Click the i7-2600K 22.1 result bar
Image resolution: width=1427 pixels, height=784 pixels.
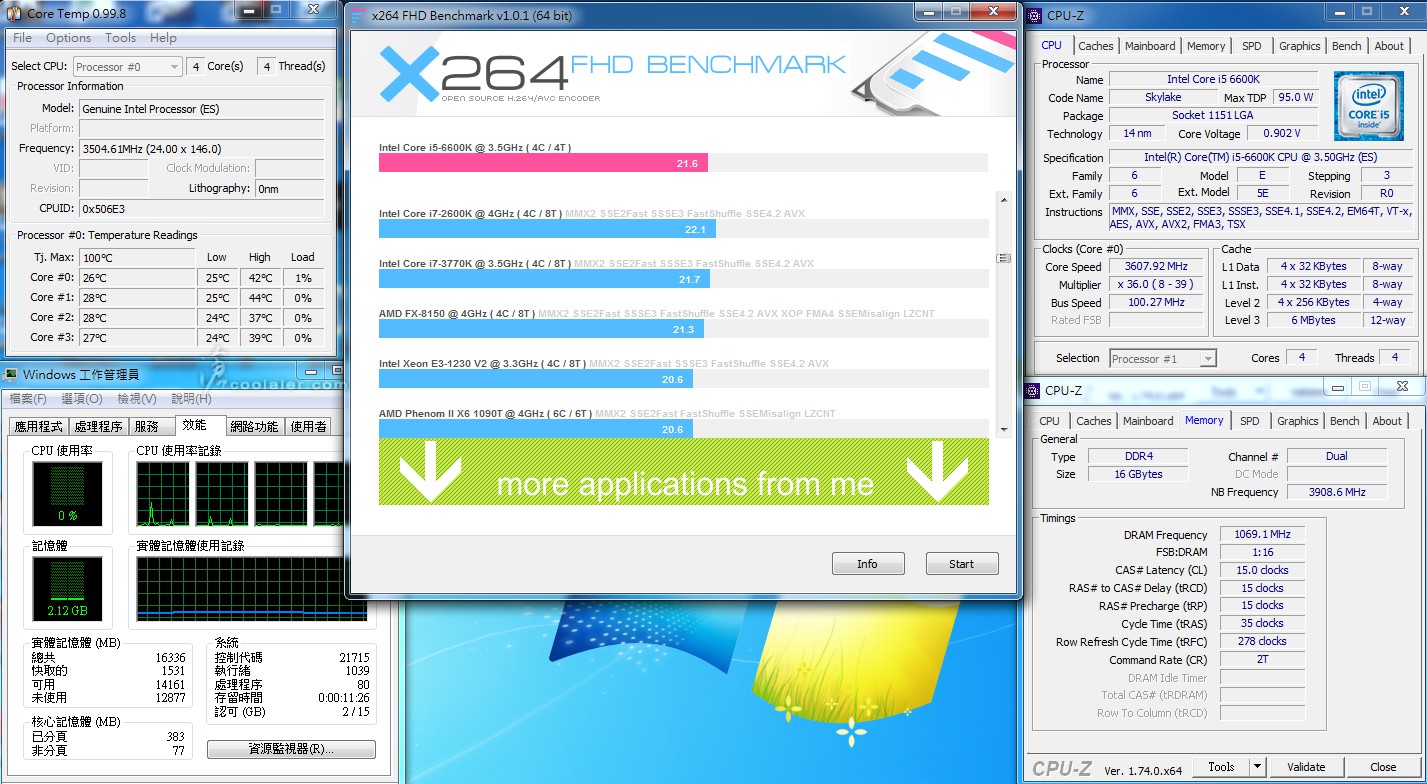coord(547,229)
